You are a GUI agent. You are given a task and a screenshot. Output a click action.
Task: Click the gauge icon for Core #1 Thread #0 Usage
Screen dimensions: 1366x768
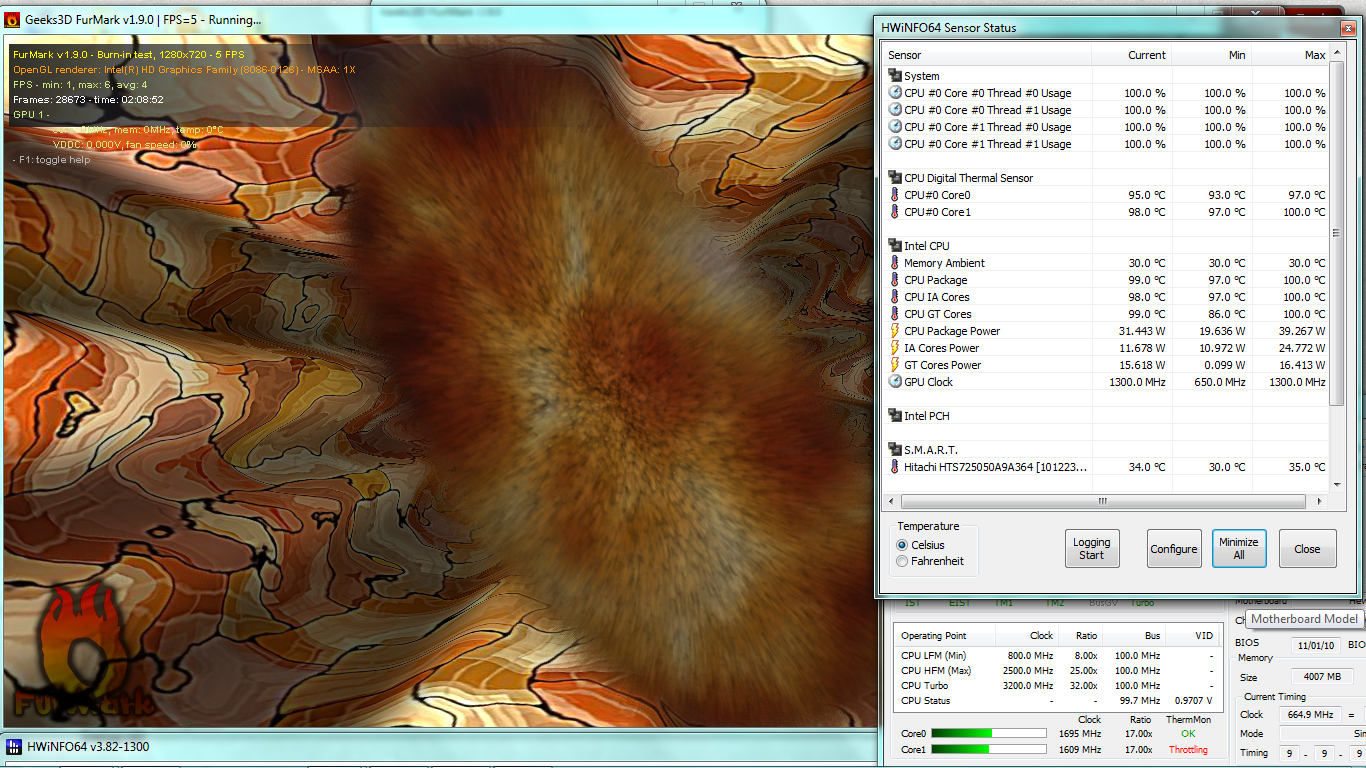pos(895,127)
